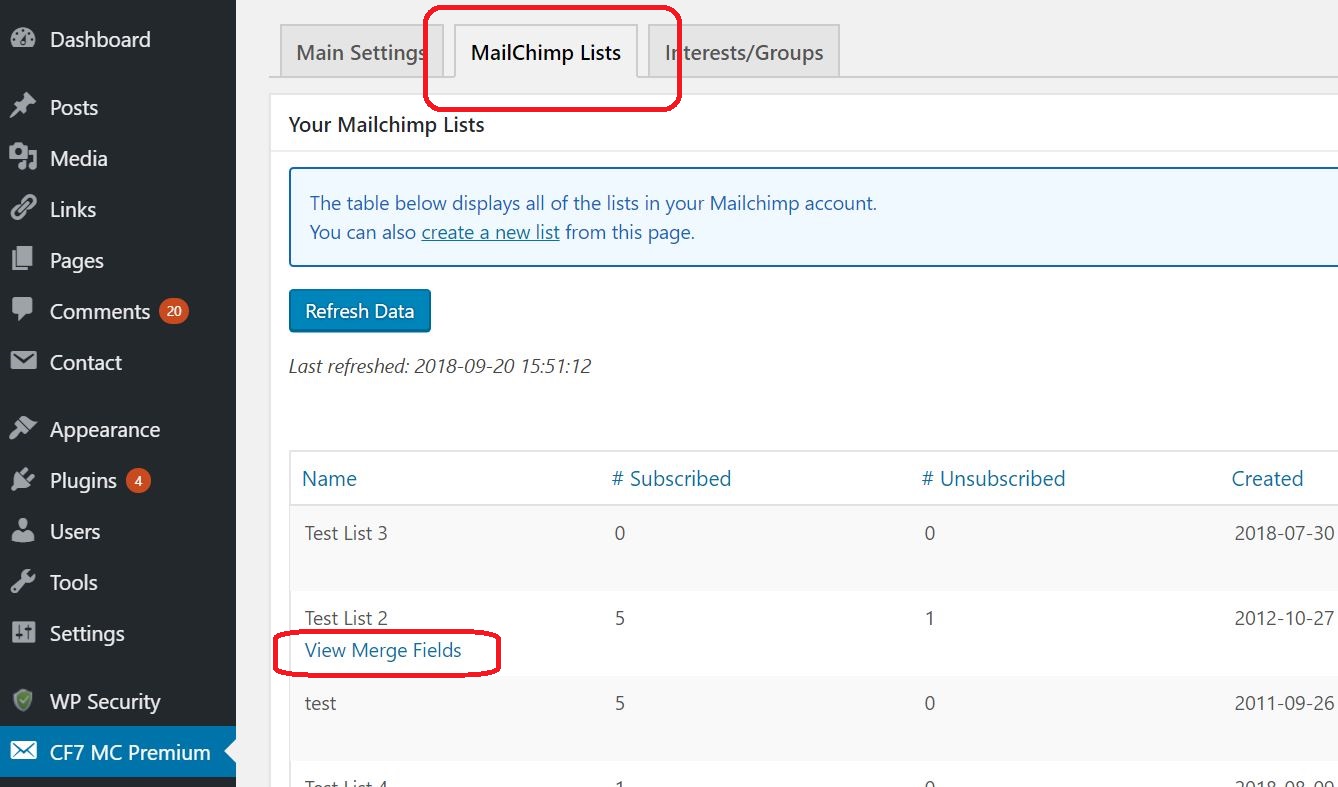Select the Posts pushpin icon
The height and width of the screenshot is (787, 1338).
click(22, 107)
